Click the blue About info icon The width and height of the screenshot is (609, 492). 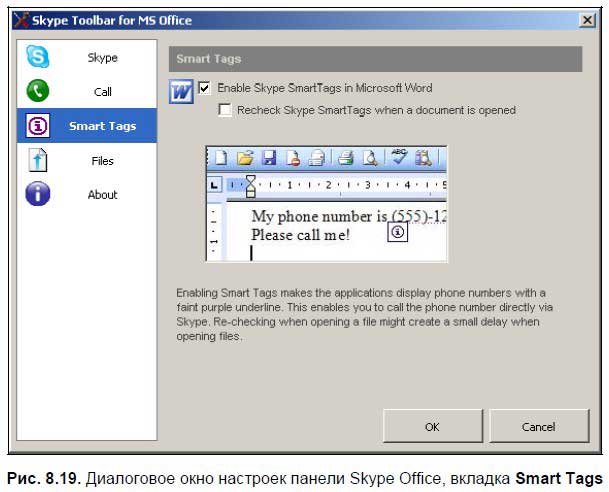click(38, 194)
